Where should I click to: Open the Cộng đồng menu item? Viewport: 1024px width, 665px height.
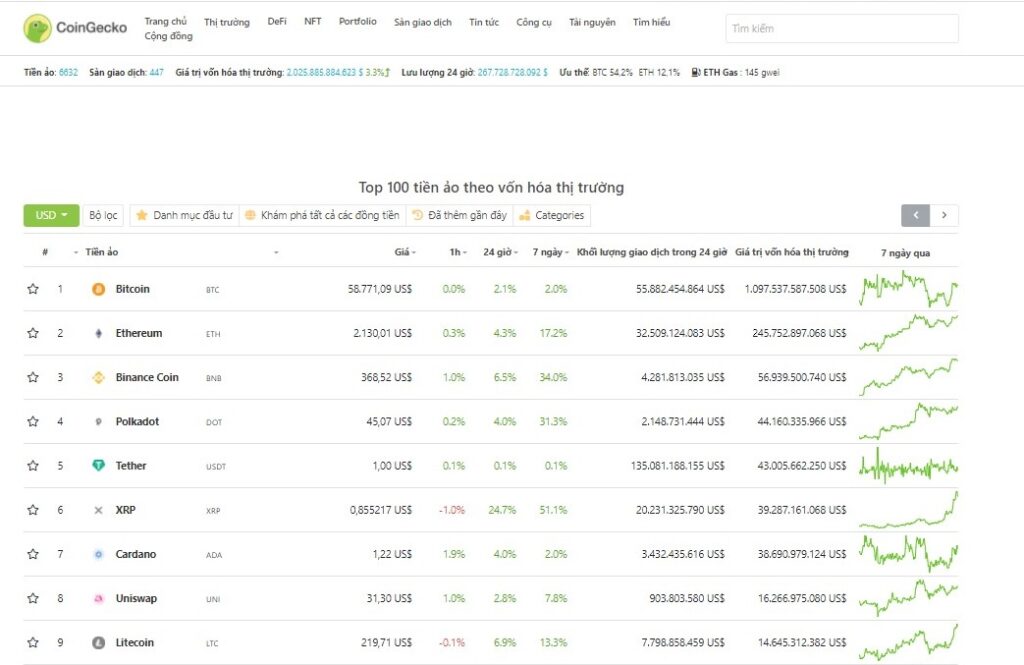tap(168, 36)
